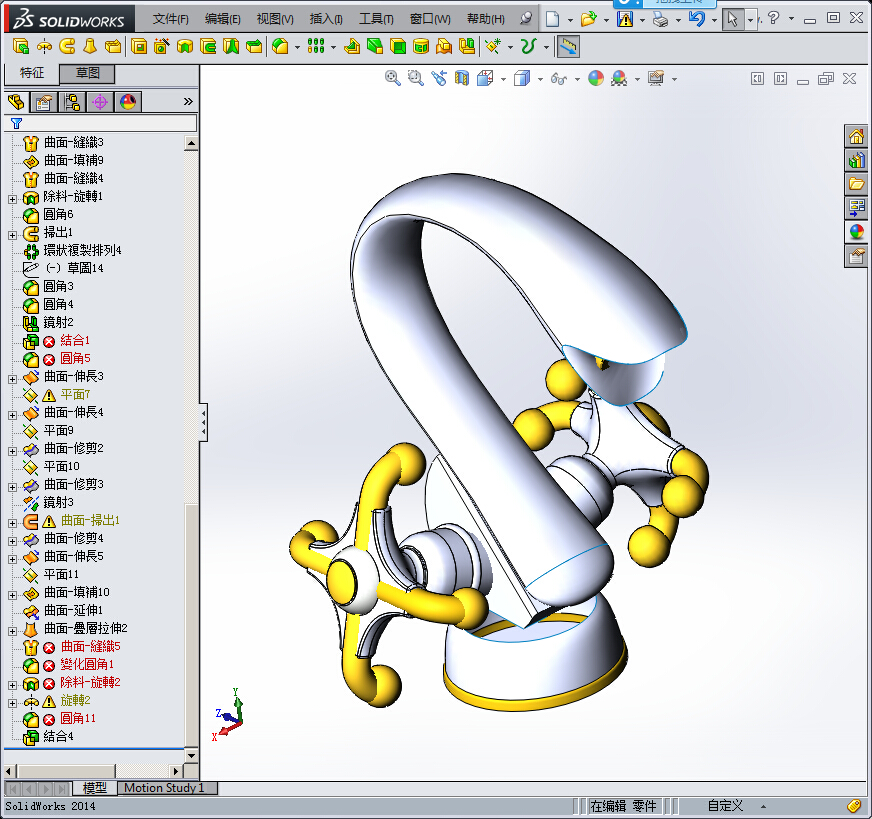
Task: Open the RealView graphics shading icon
Action: click(595, 78)
